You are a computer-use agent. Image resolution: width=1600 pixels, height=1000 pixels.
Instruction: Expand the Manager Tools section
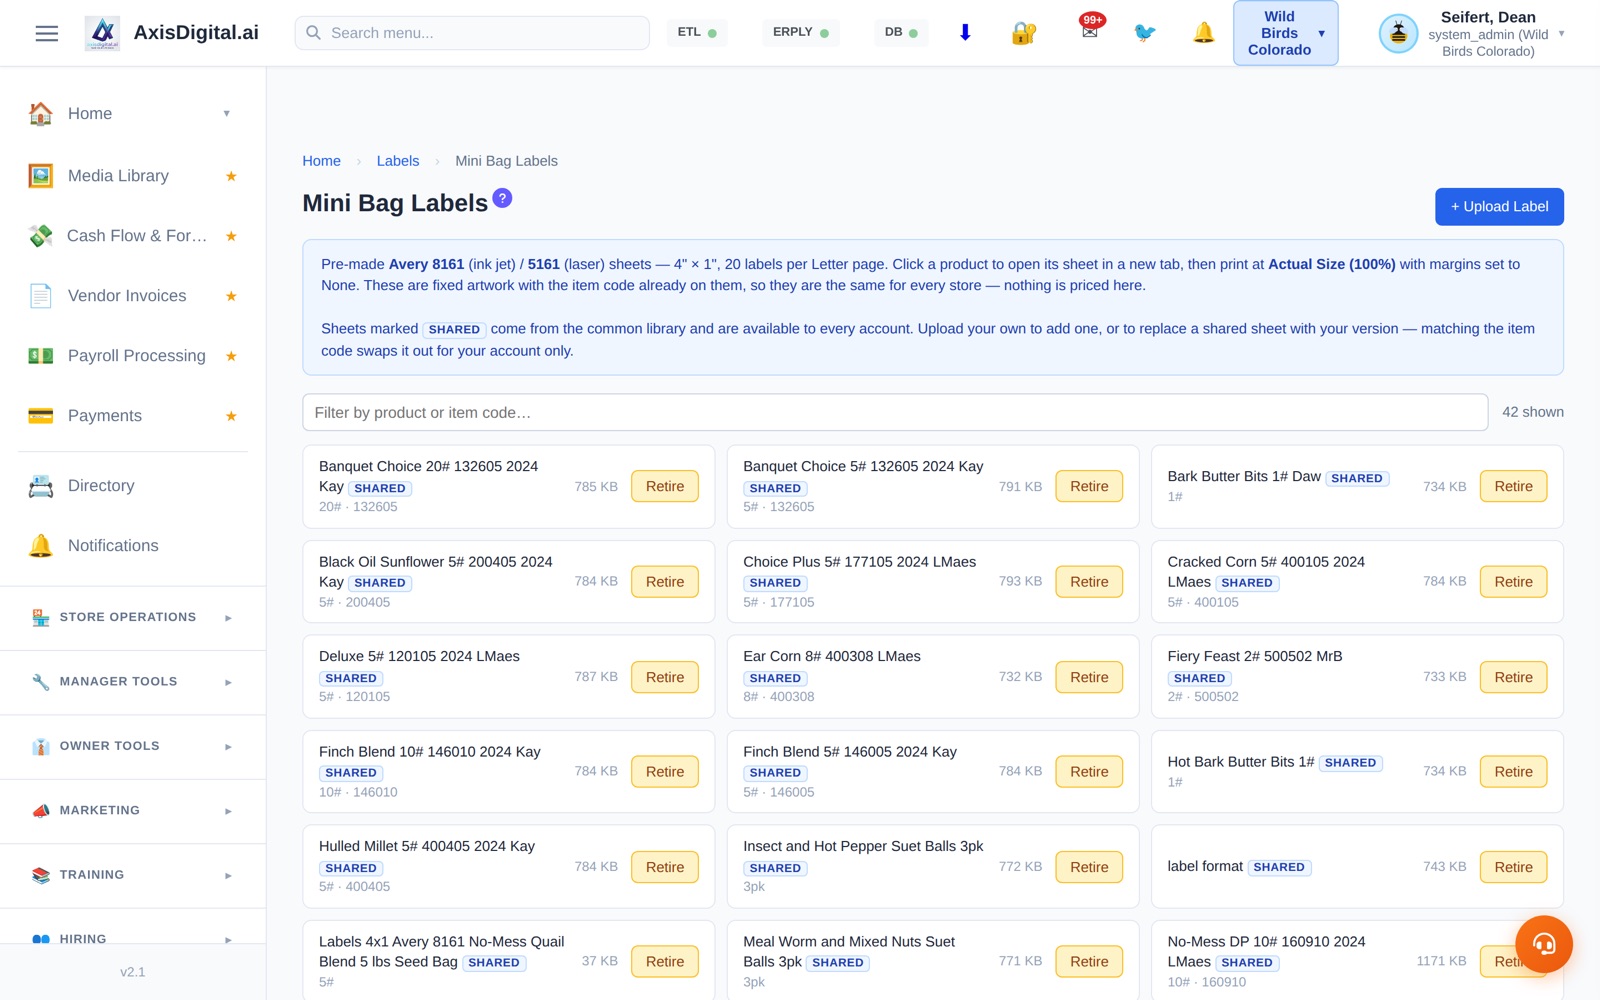[x=228, y=682]
